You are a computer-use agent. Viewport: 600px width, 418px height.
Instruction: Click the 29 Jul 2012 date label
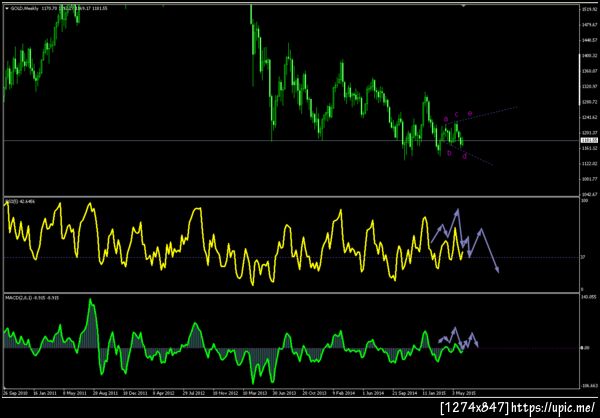click(x=193, y=393)
